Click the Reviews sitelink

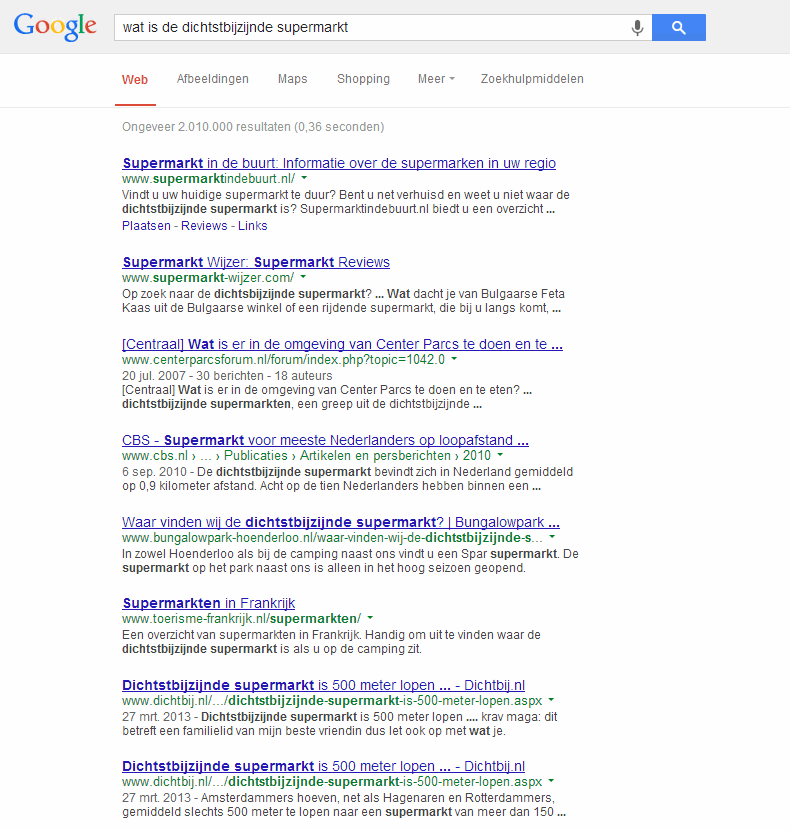pos(204,226)
